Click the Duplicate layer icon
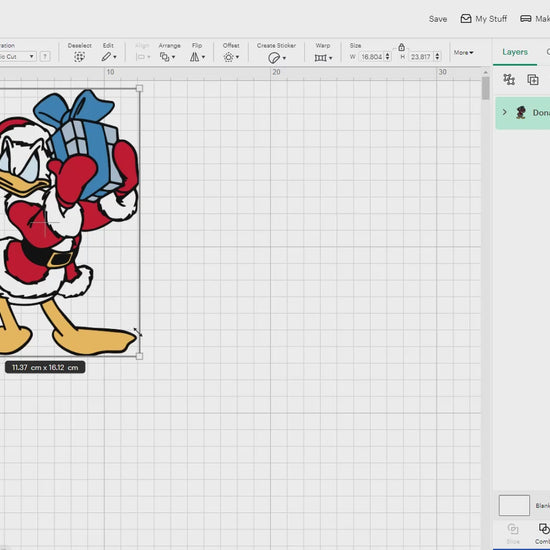This screenshot has width=550, height=550. point(533,80)
